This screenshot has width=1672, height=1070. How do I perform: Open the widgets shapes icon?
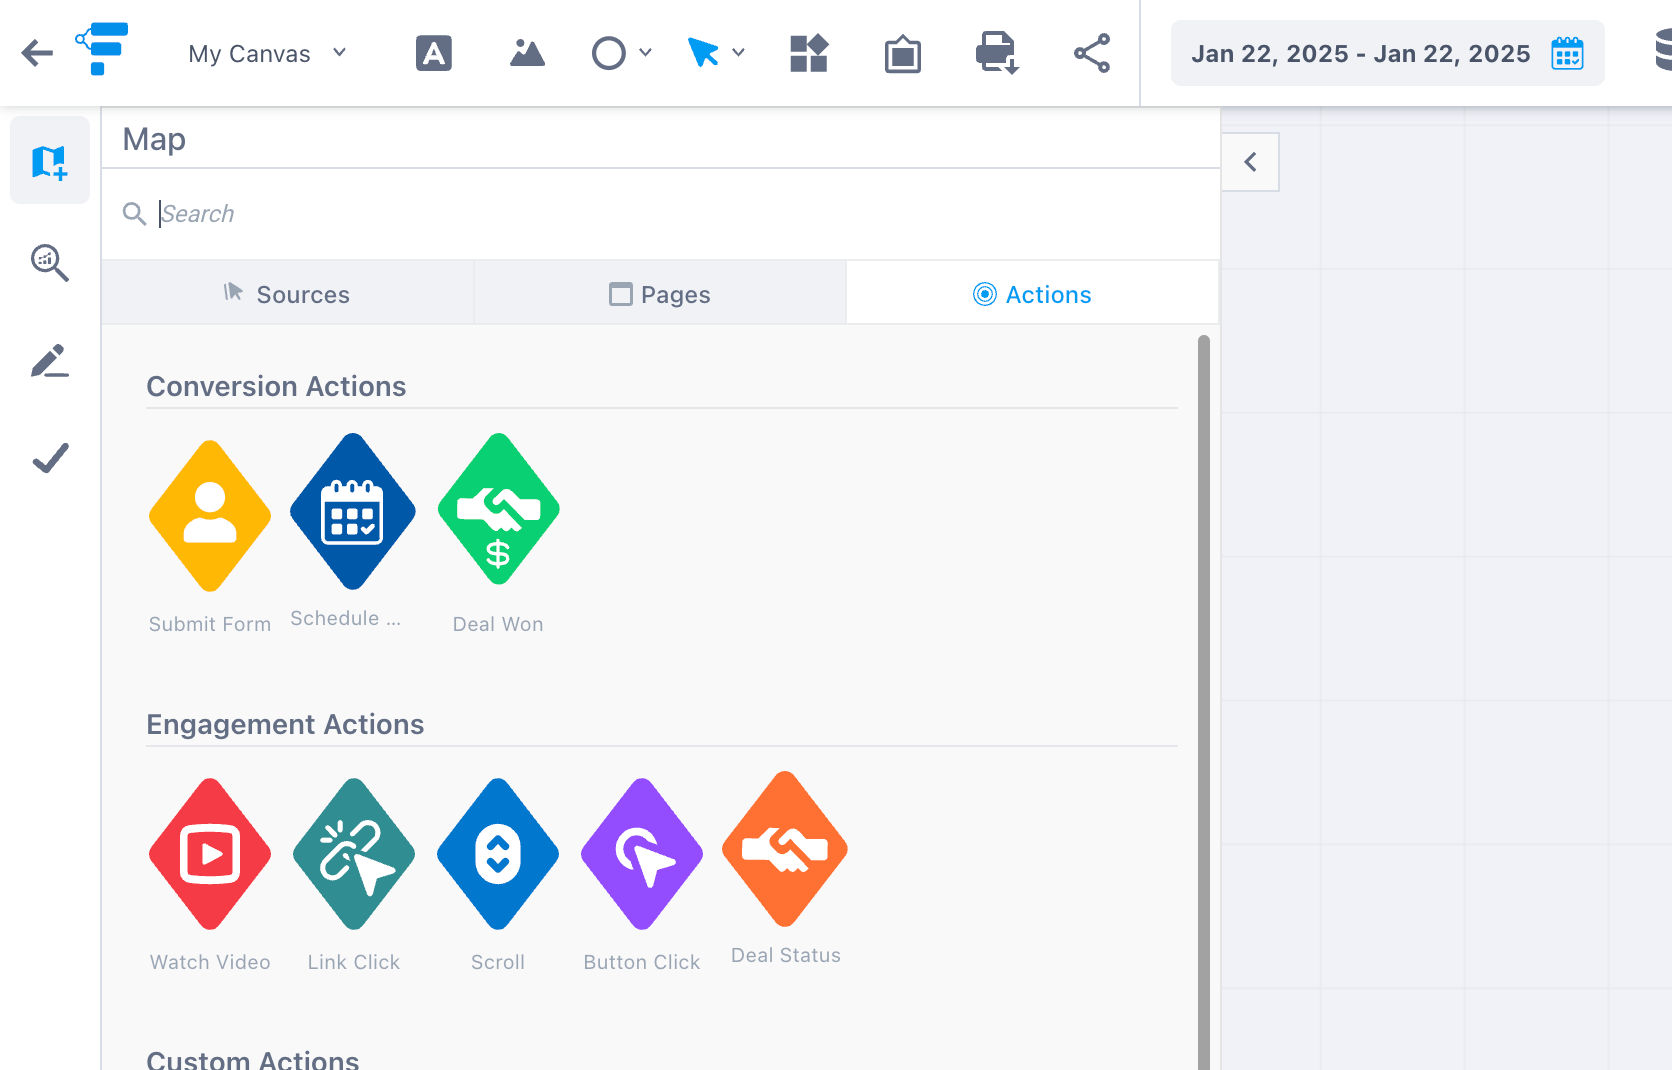point(809,53)
